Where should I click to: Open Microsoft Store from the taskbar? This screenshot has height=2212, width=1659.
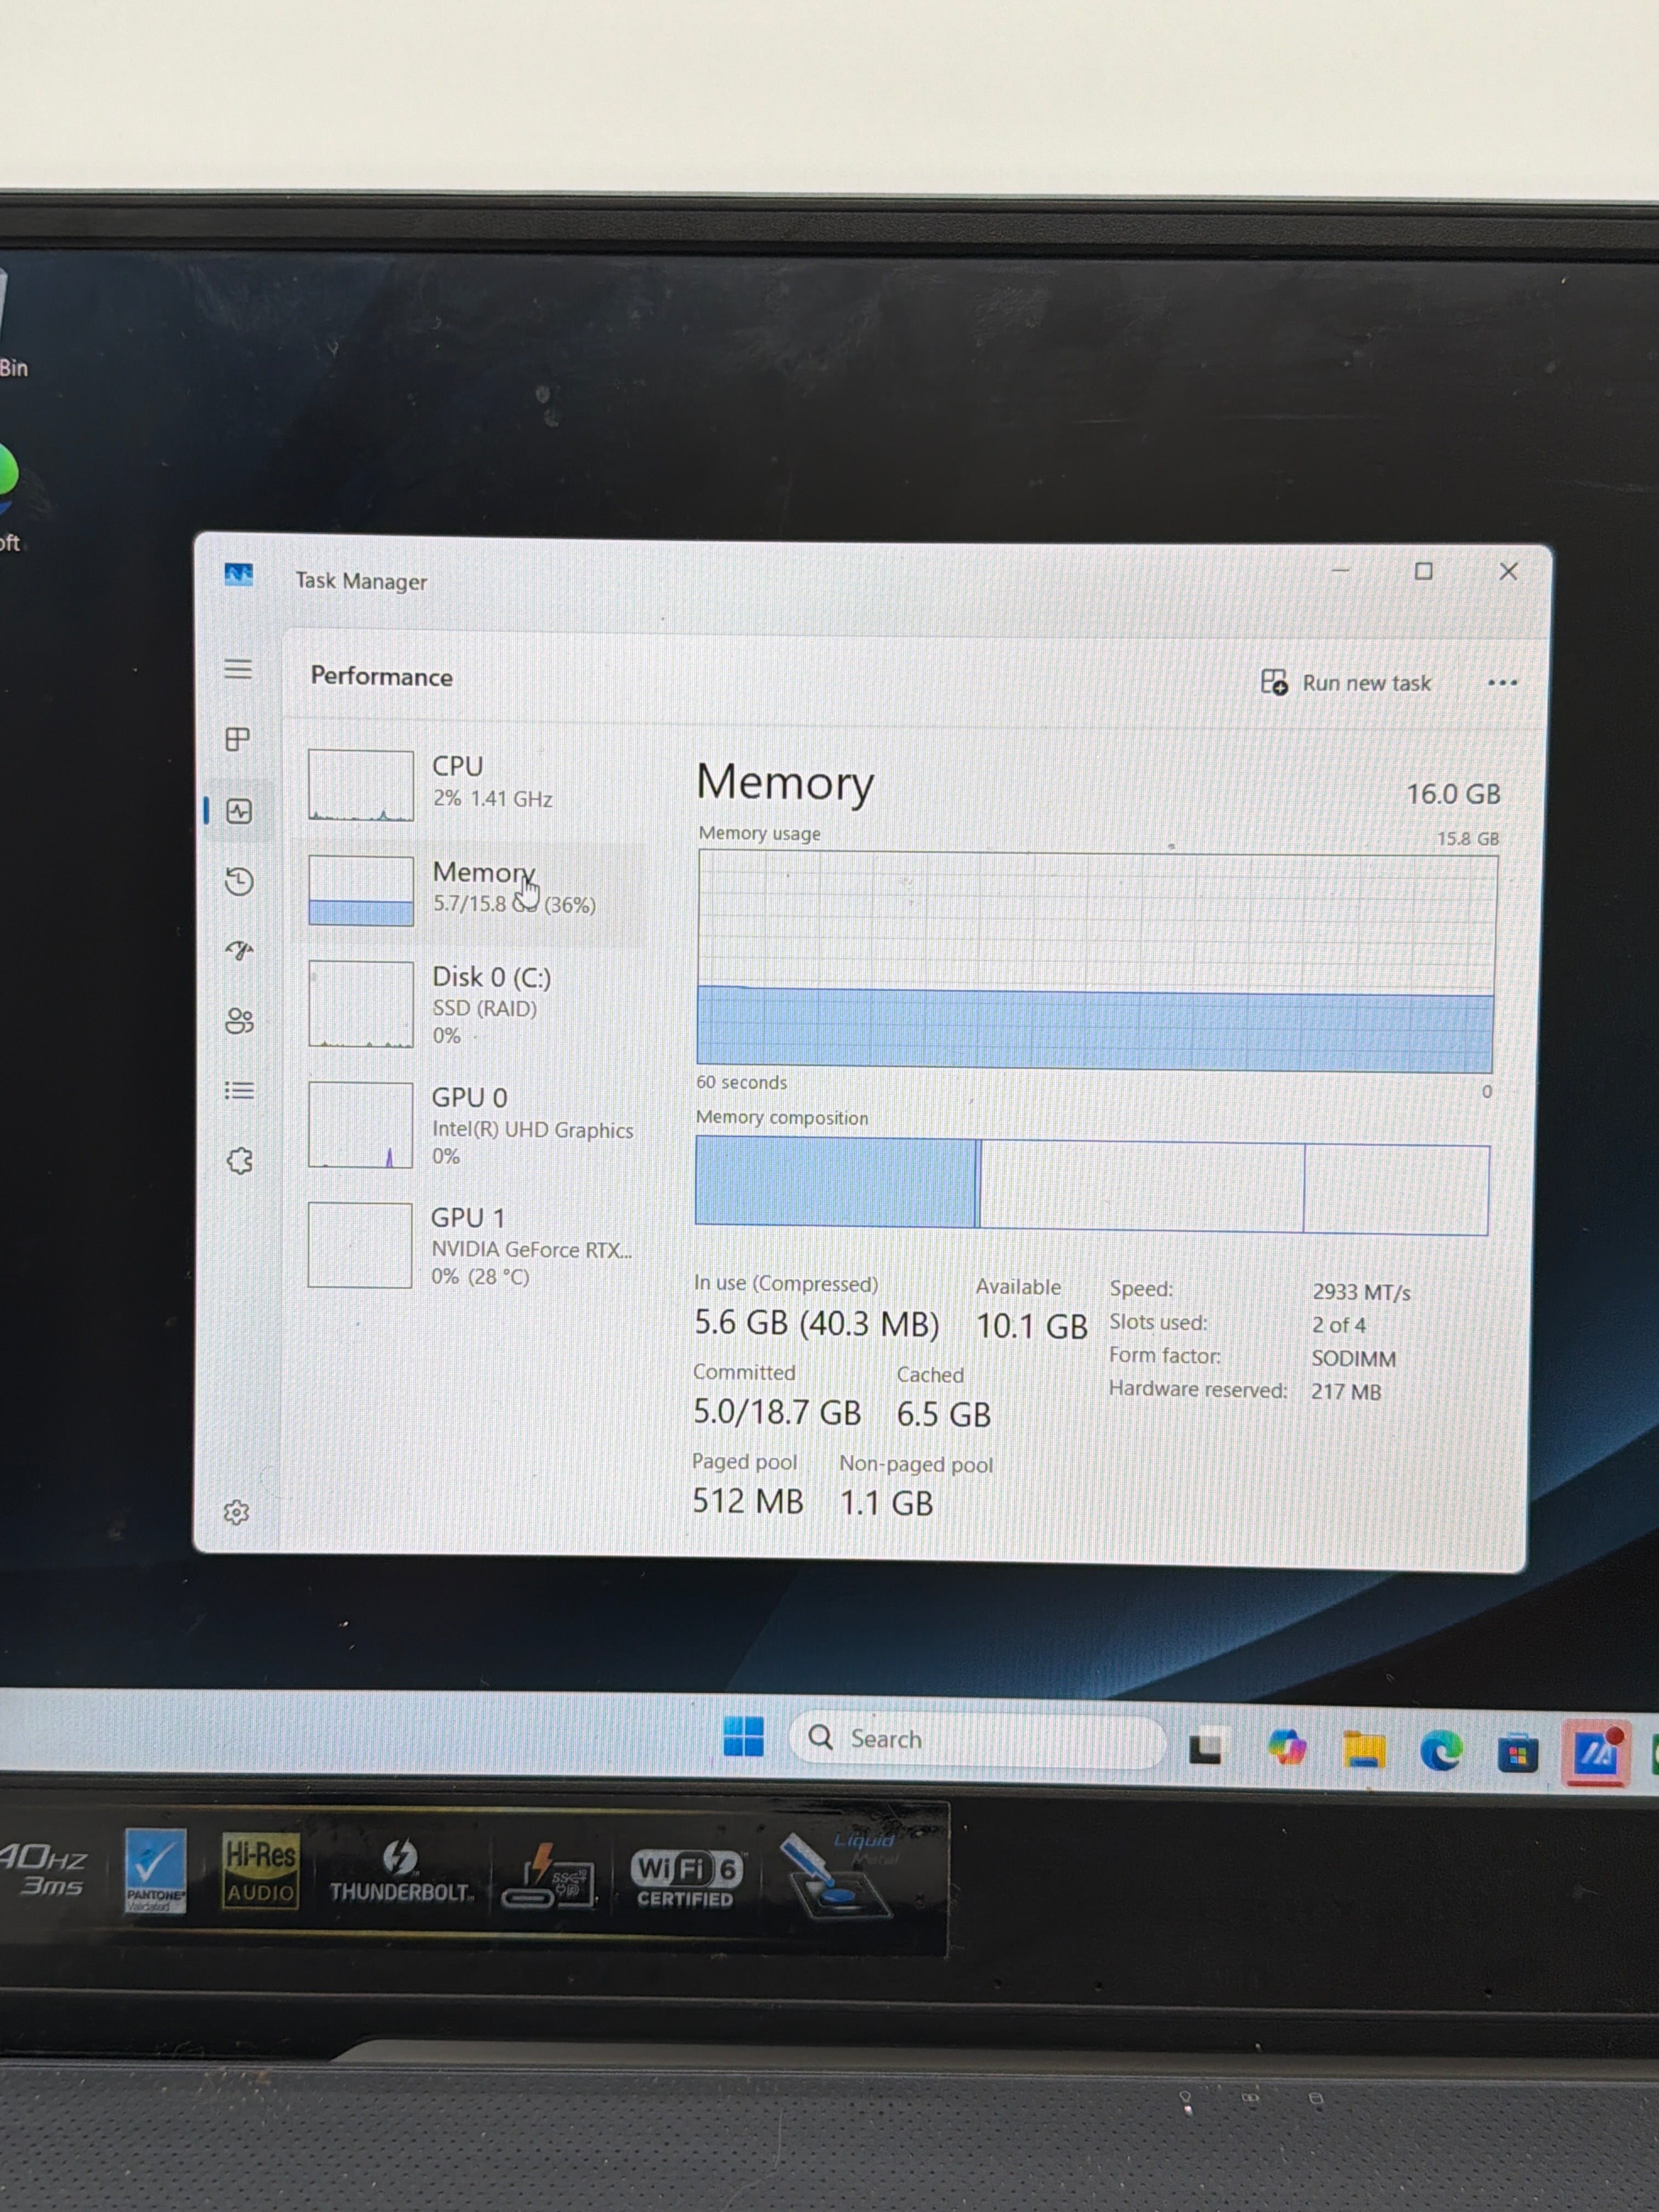click(x=1517, y=1753)
